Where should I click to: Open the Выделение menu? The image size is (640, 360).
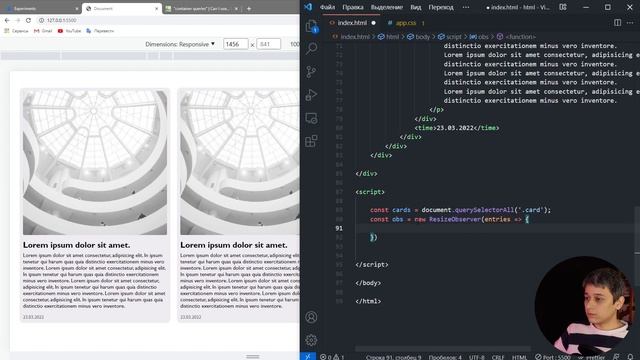coord(387,7)
